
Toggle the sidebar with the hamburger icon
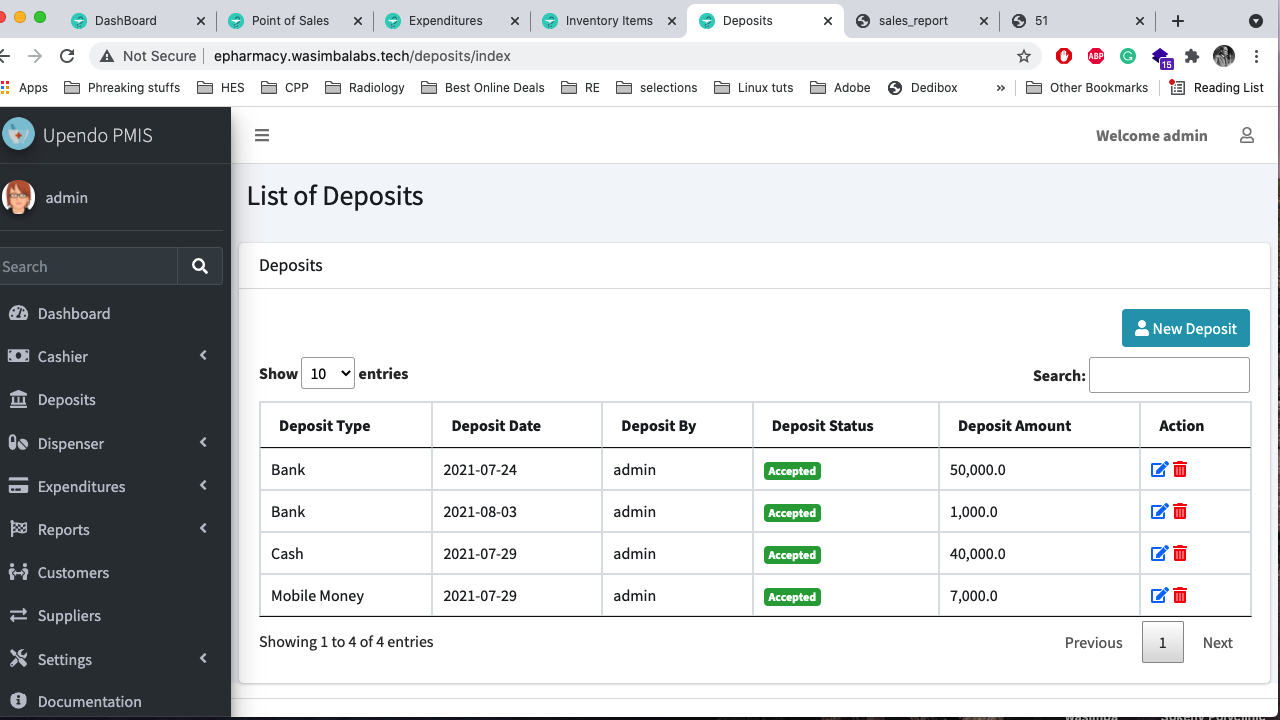coord(262,135)
